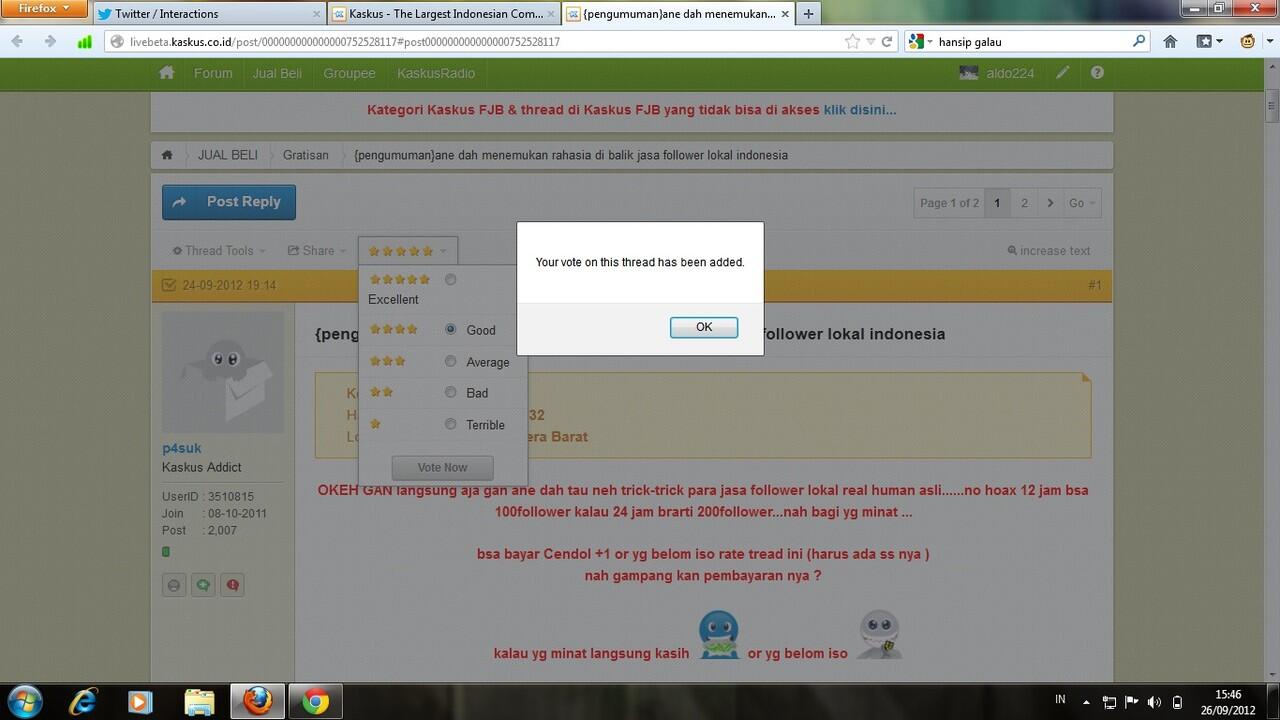Click the #1 post number link

[x=1095, y=286]
